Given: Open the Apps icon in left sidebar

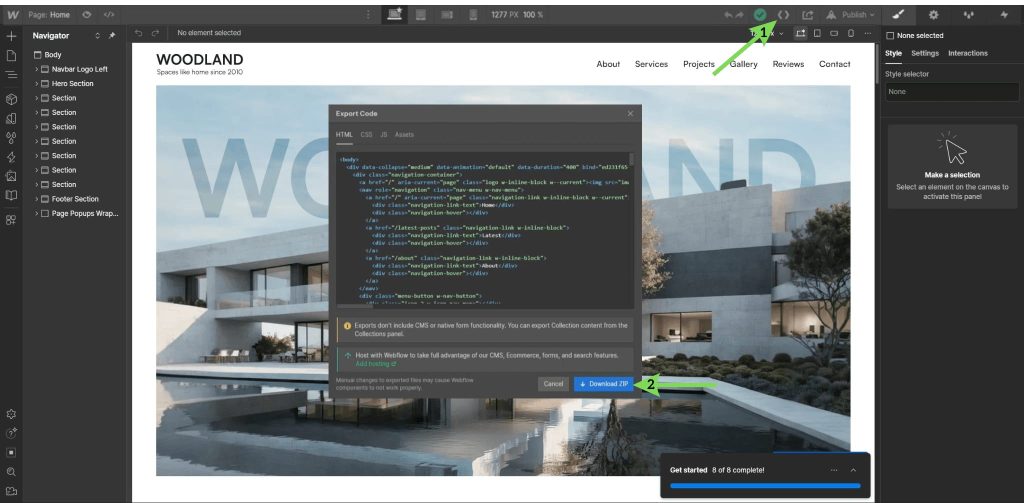Looking at the screenshot, I should coord(11,220).
